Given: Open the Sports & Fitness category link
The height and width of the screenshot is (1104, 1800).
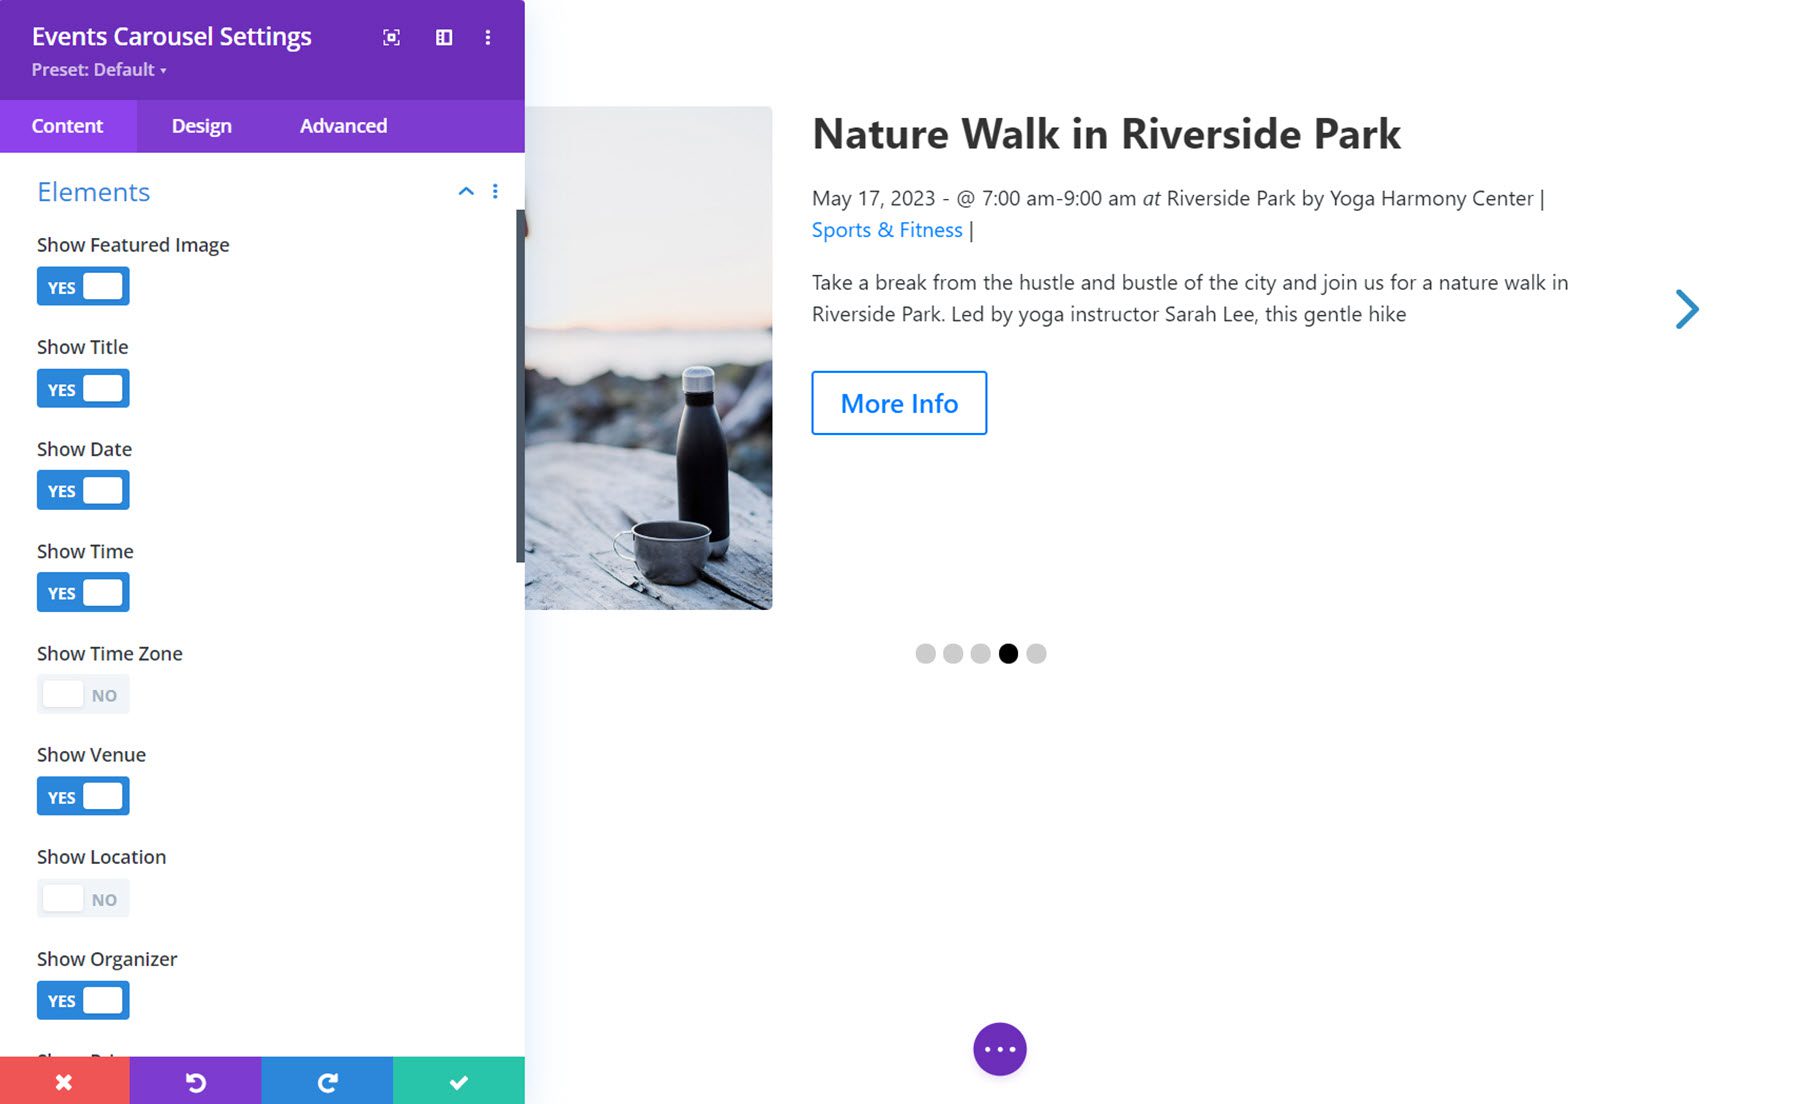Looking at the screenshot, I should pos(886,229).
